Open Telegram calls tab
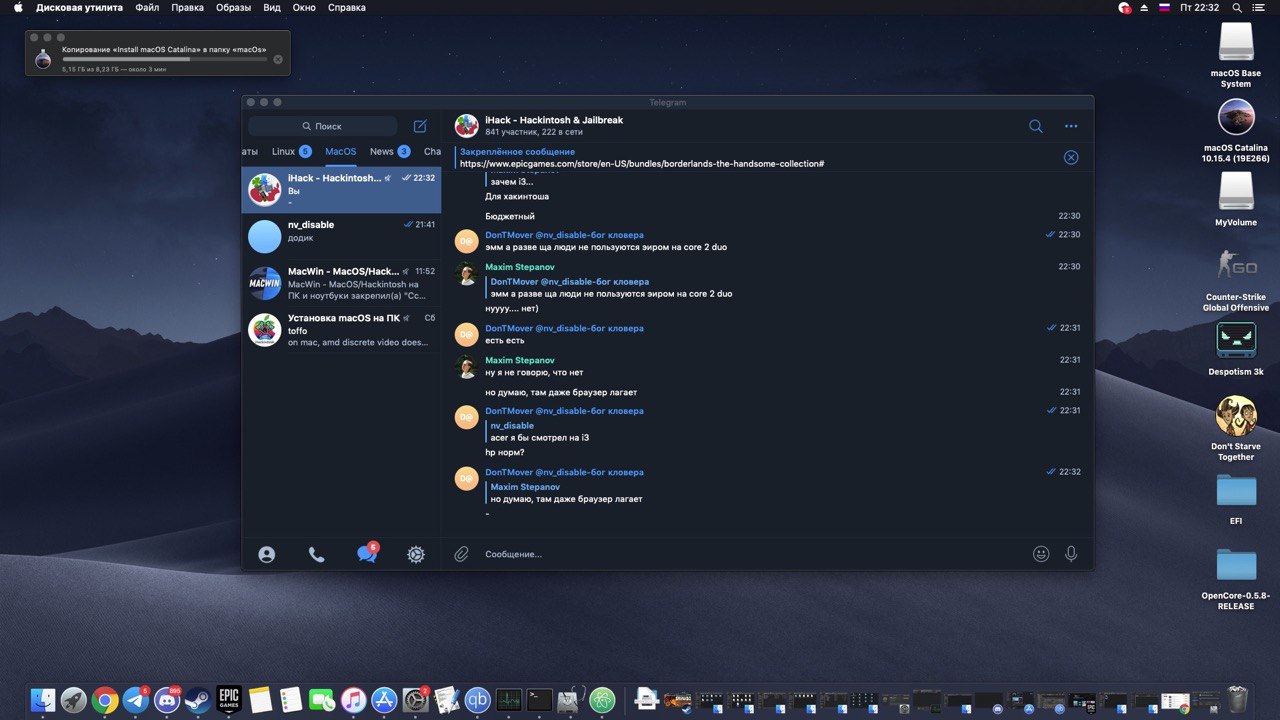Image resolution: width=1280 pixels, height=720 pixels. (x=316, y=554)
